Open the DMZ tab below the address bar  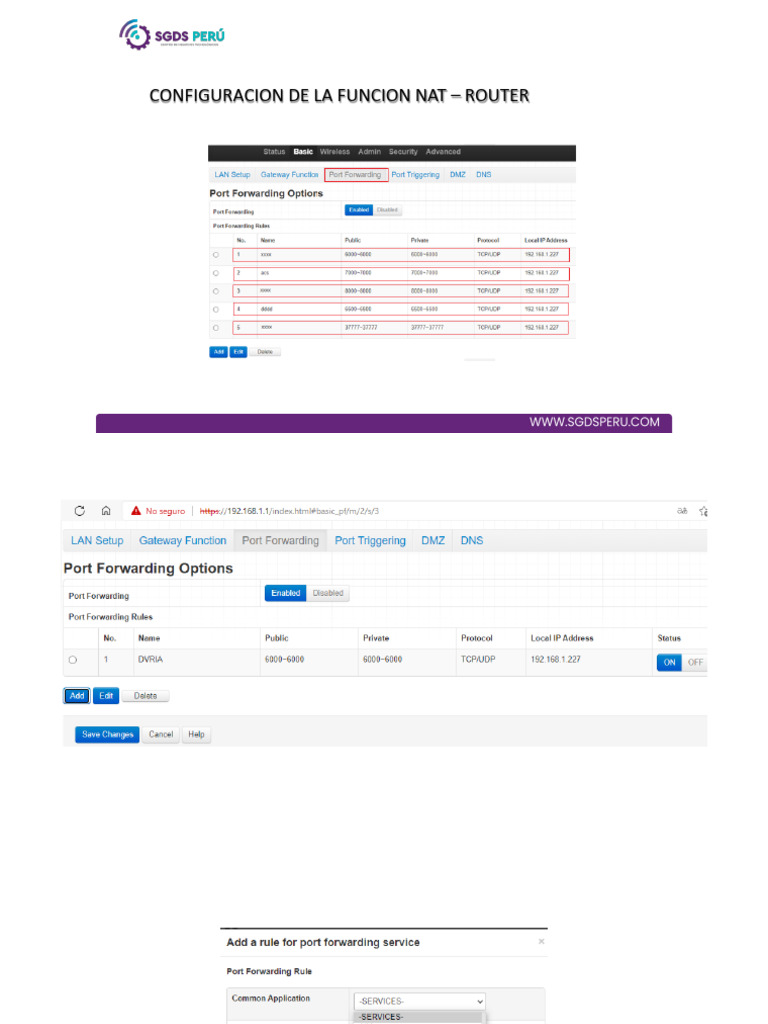433,540
